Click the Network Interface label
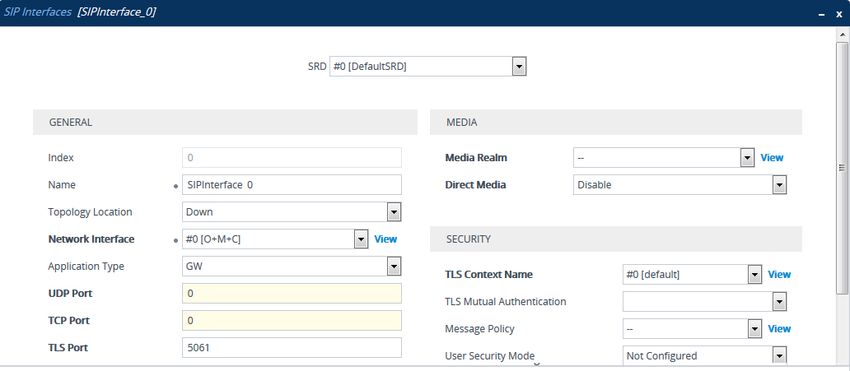 [91, 239]
